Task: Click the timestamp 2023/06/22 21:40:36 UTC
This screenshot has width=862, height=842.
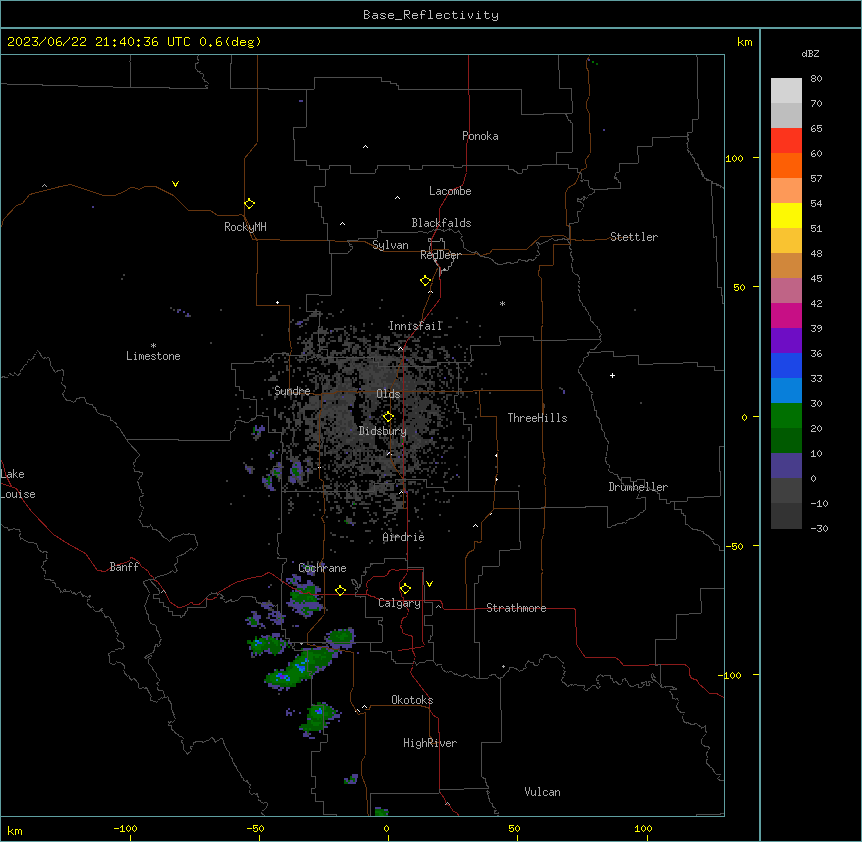Action: (x=99, y=42)
